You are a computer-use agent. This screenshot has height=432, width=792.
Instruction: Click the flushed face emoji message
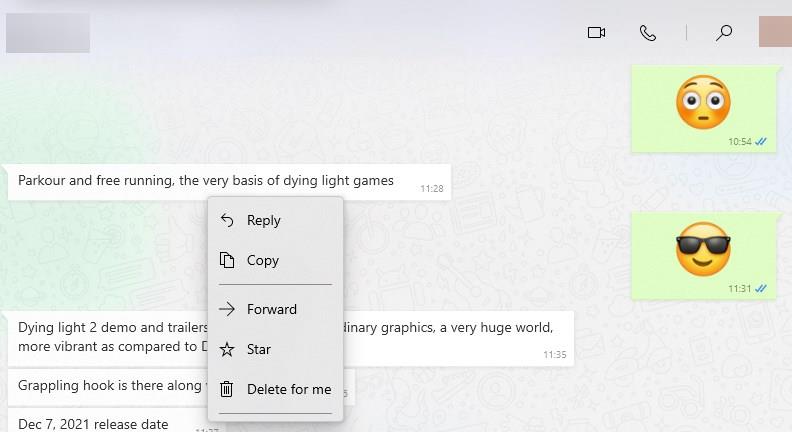click(x=703, y=102)
